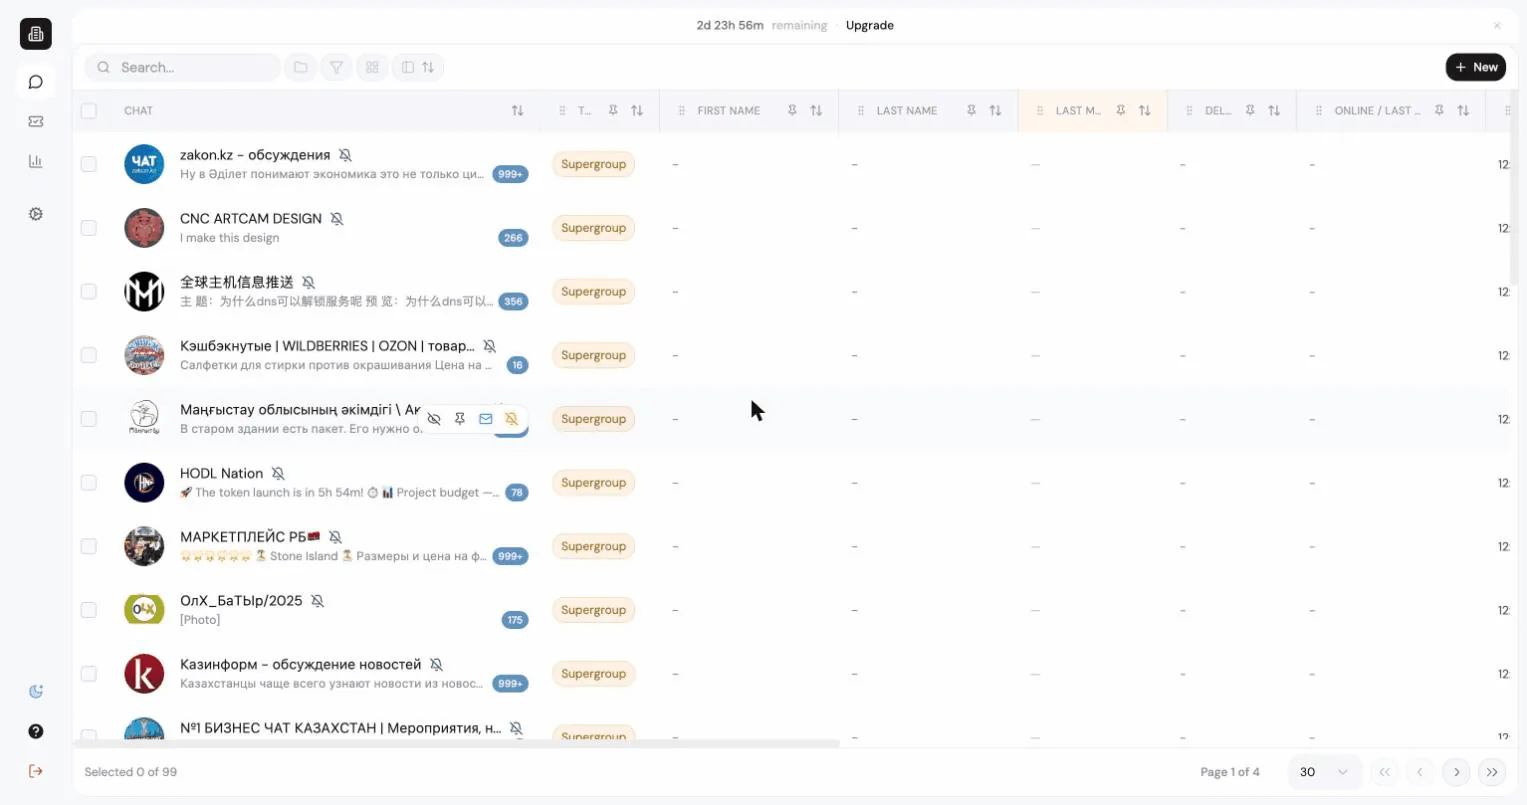Open the columns and sort toolbar button

pos(418,67)
